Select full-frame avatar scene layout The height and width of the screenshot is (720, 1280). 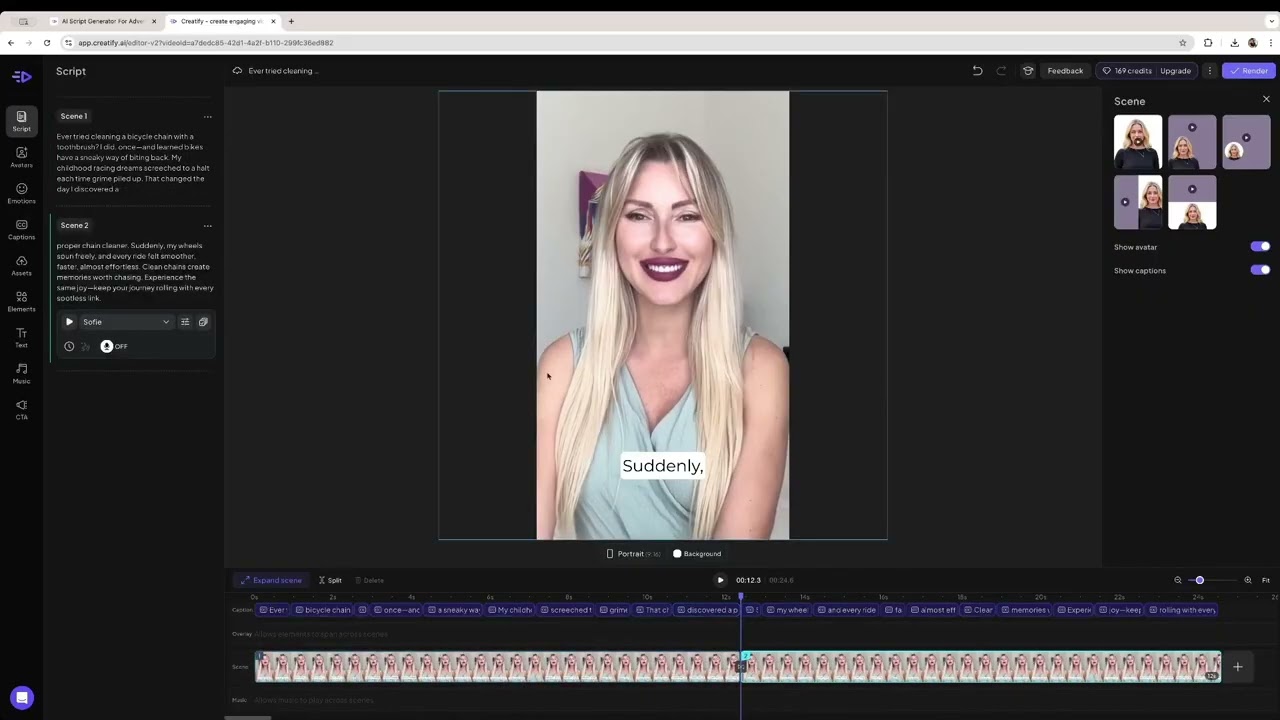click(x=1138, y=142)
